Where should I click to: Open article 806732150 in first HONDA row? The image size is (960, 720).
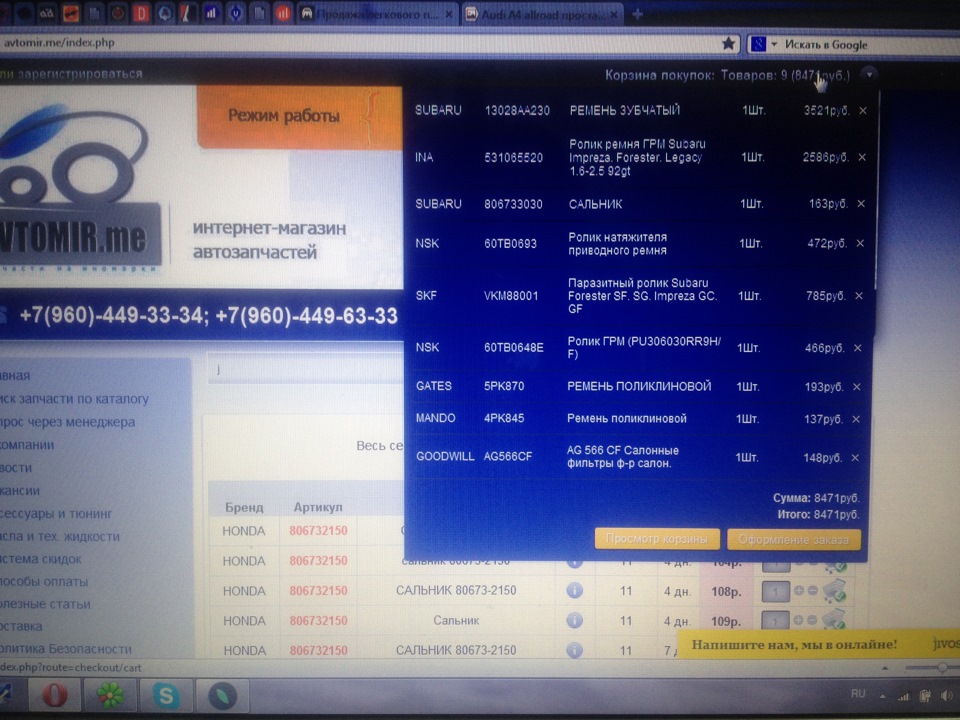[x=318, y=531]
